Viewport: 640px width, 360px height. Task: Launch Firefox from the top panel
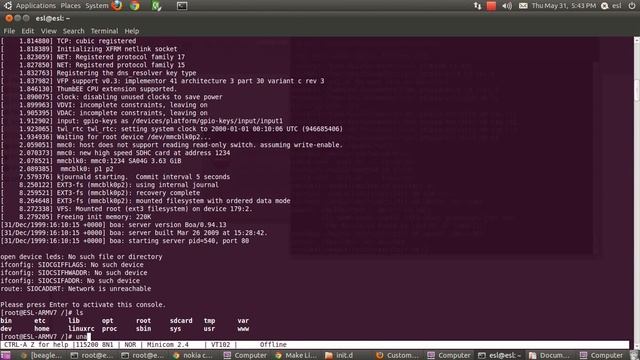117,5
